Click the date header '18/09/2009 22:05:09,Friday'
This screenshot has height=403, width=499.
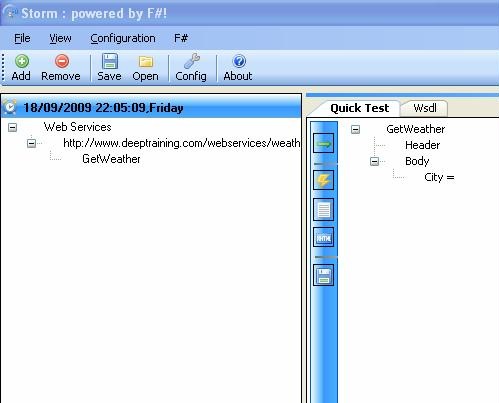click(x=103, y=108)
